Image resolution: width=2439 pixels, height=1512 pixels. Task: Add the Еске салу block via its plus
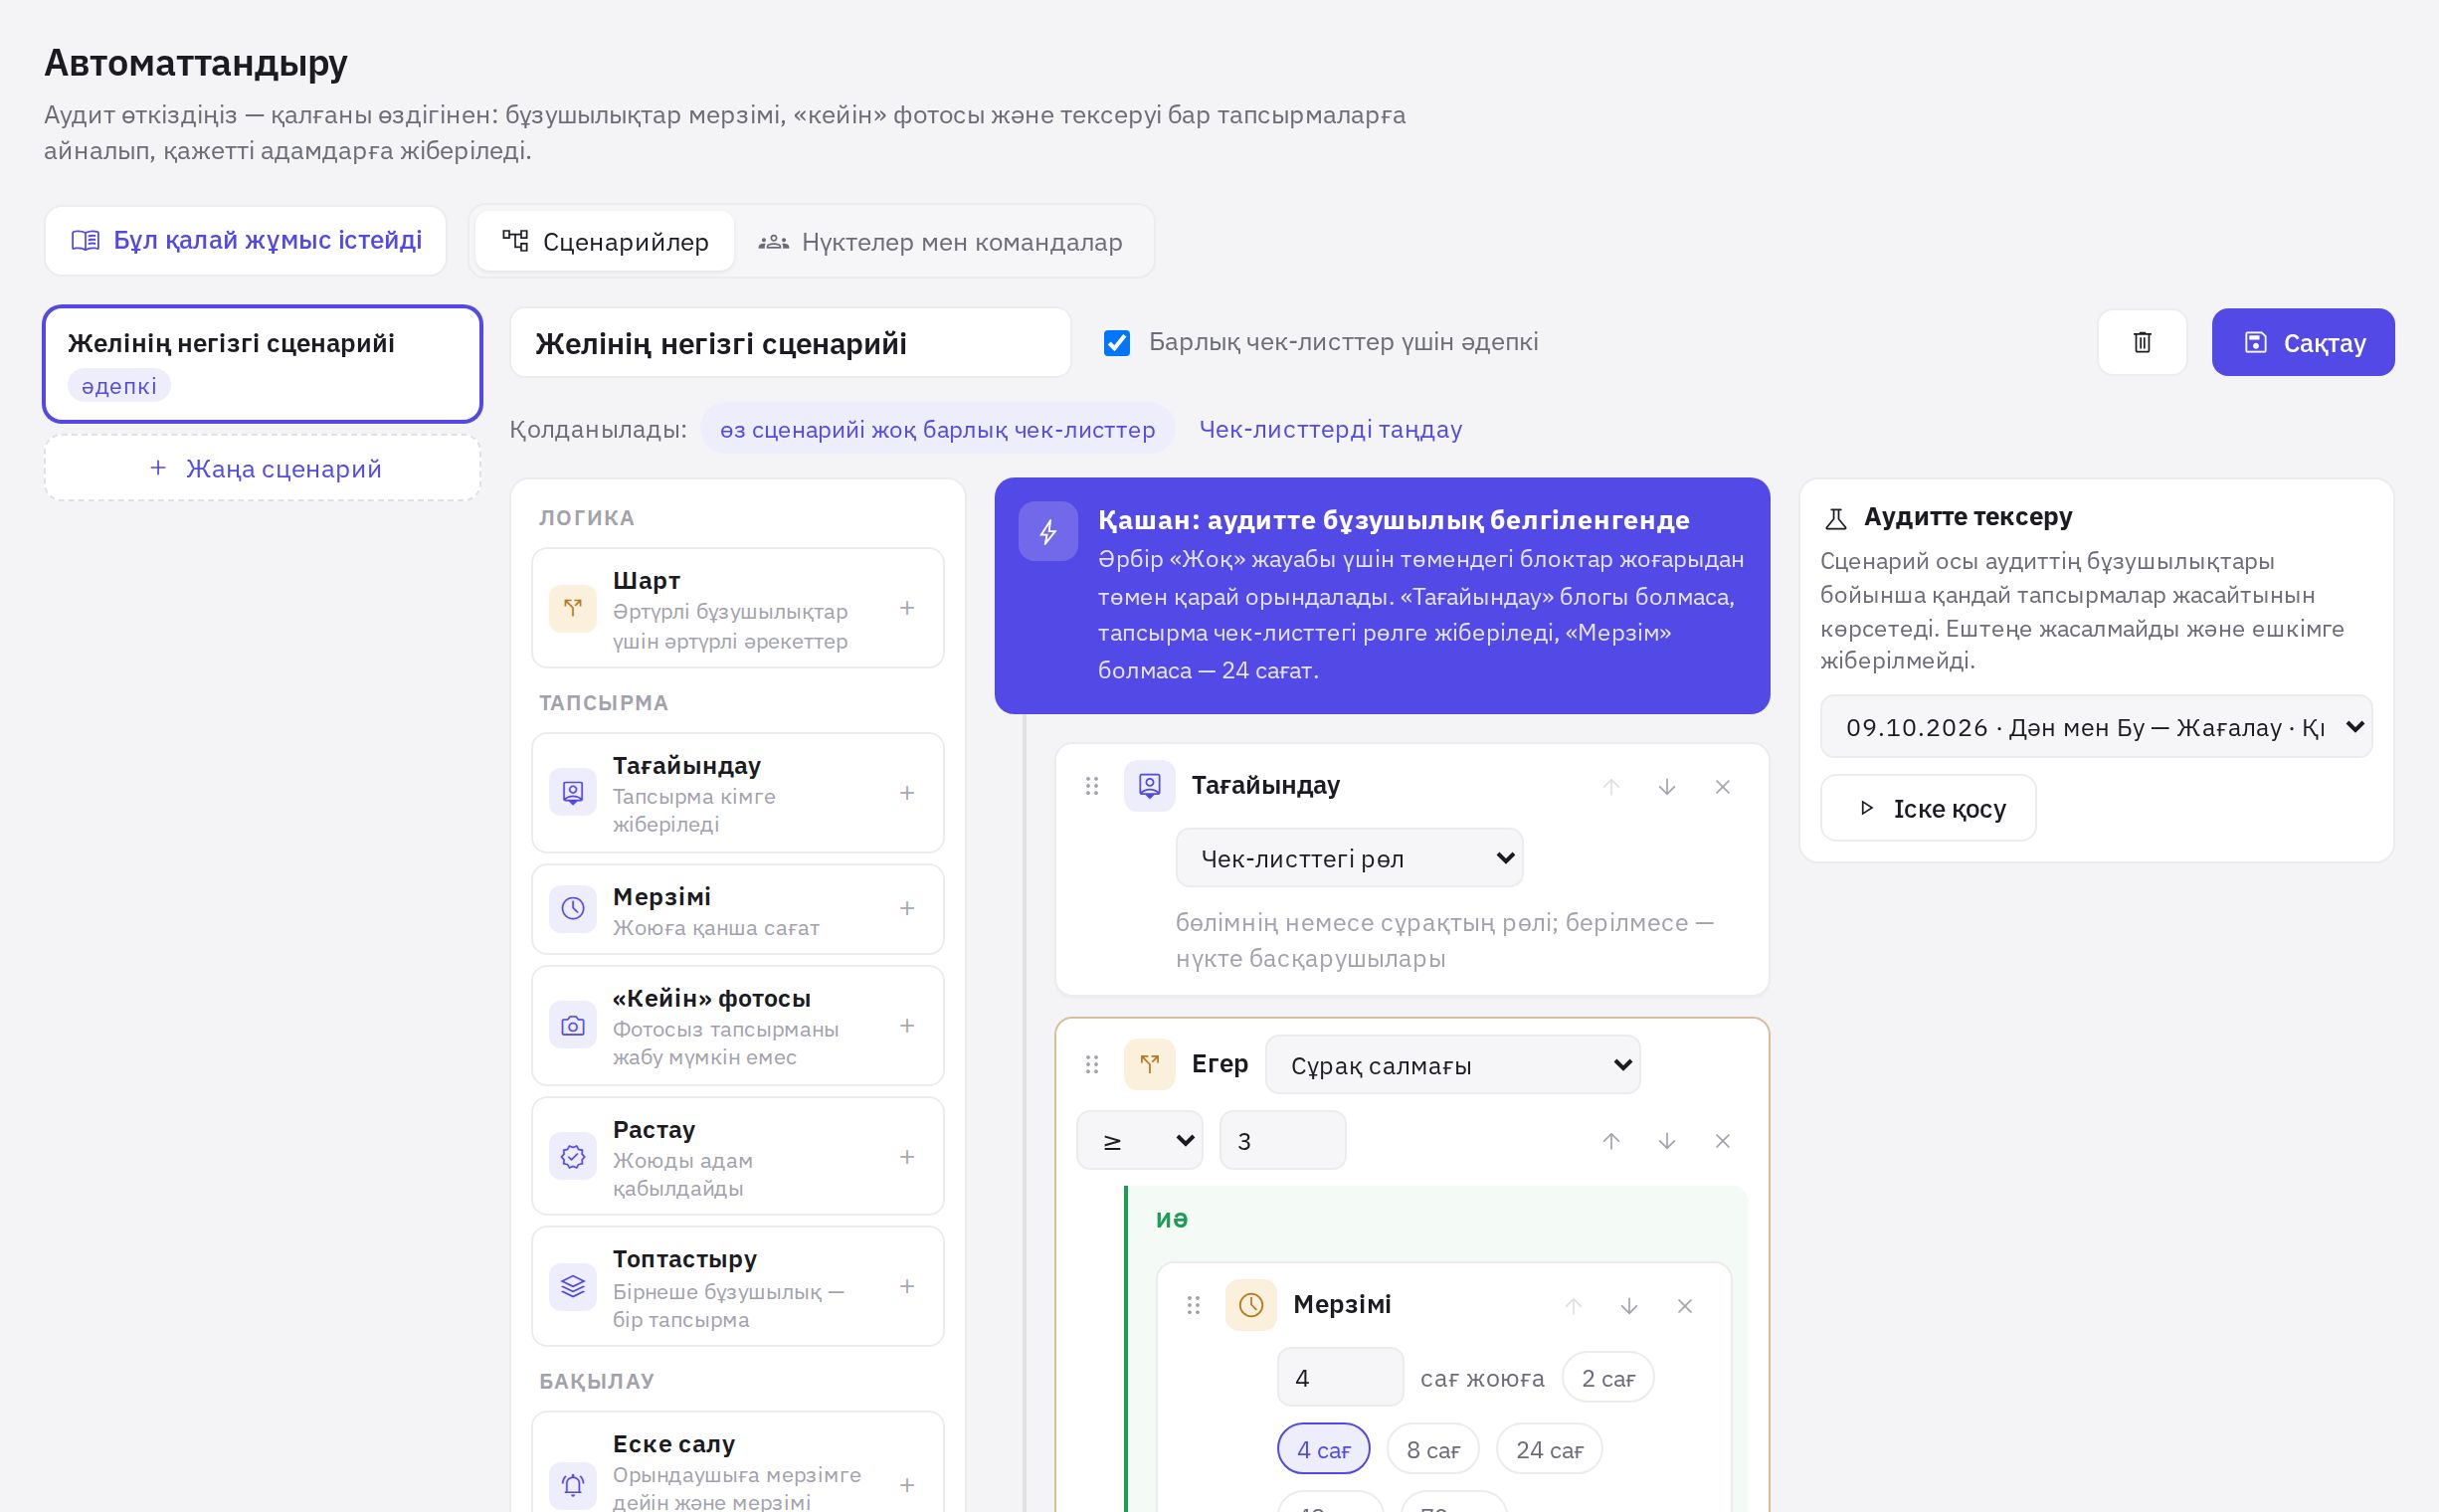[907, 1485]
